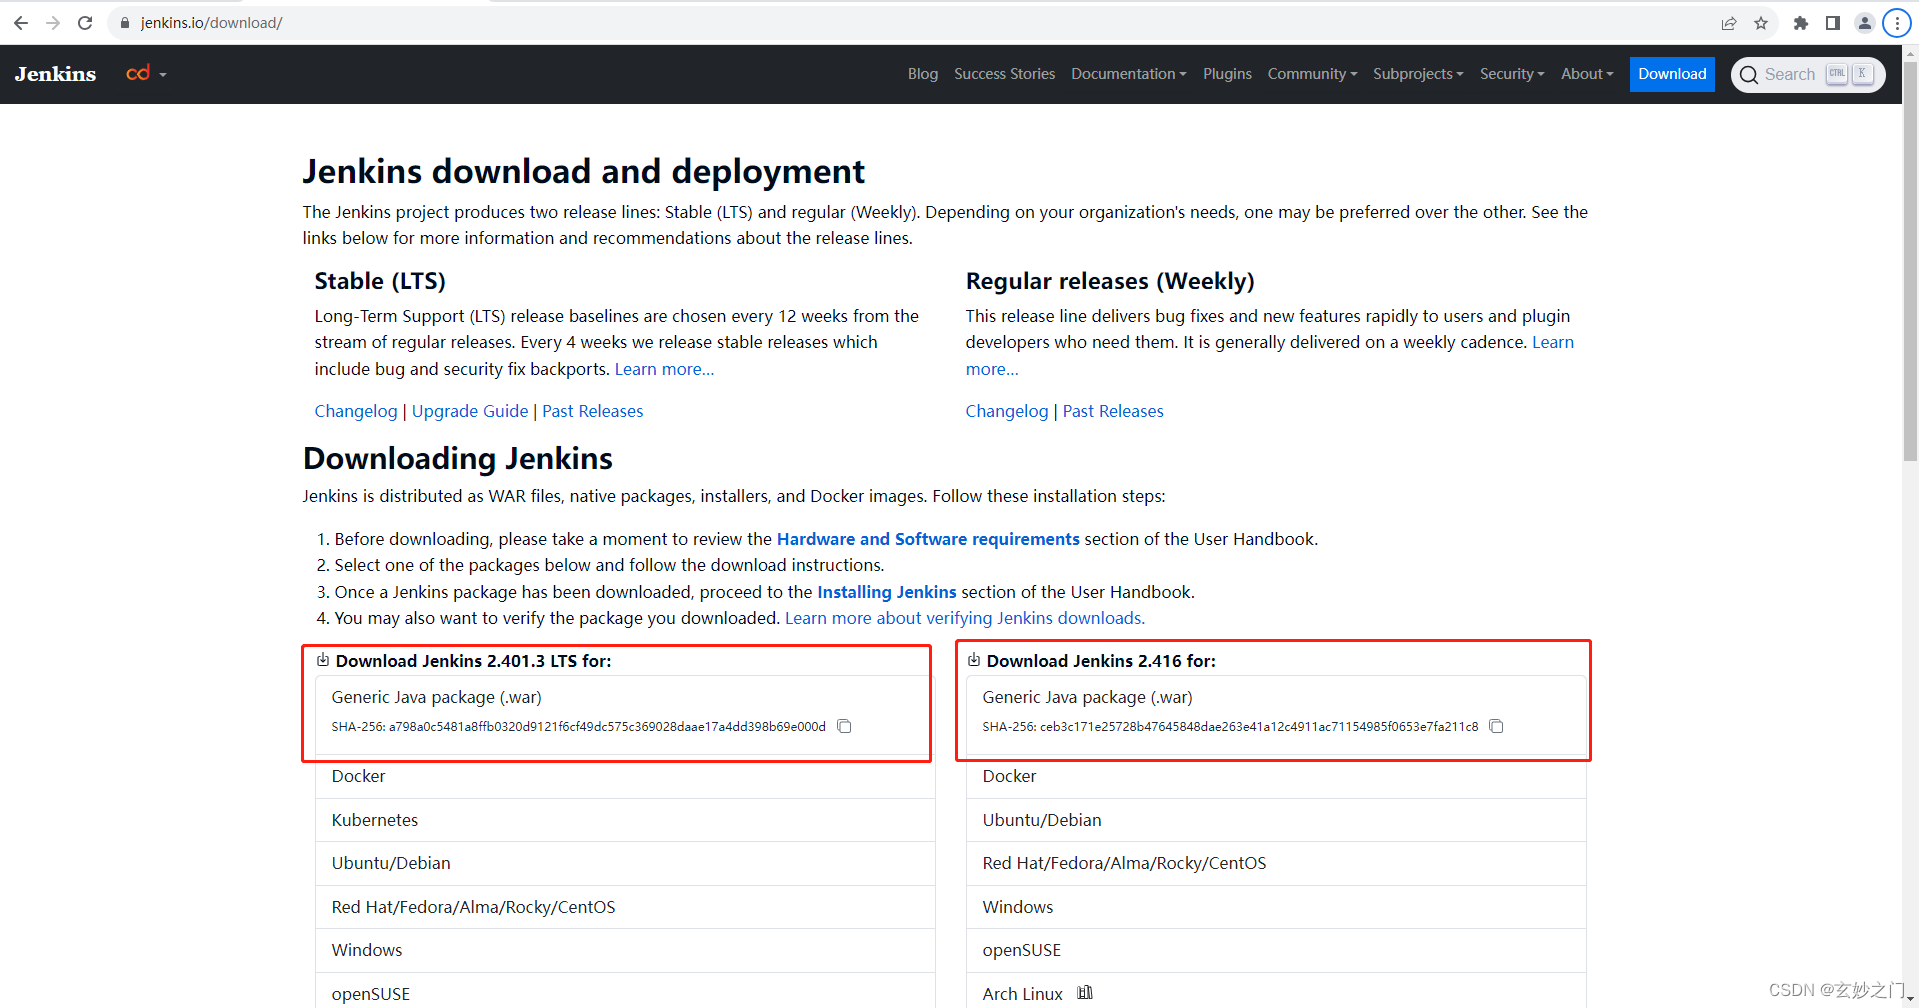The image size is (1919, 1008).
Task: Open the Blog nav link
Action: click(x=923, y=74)
